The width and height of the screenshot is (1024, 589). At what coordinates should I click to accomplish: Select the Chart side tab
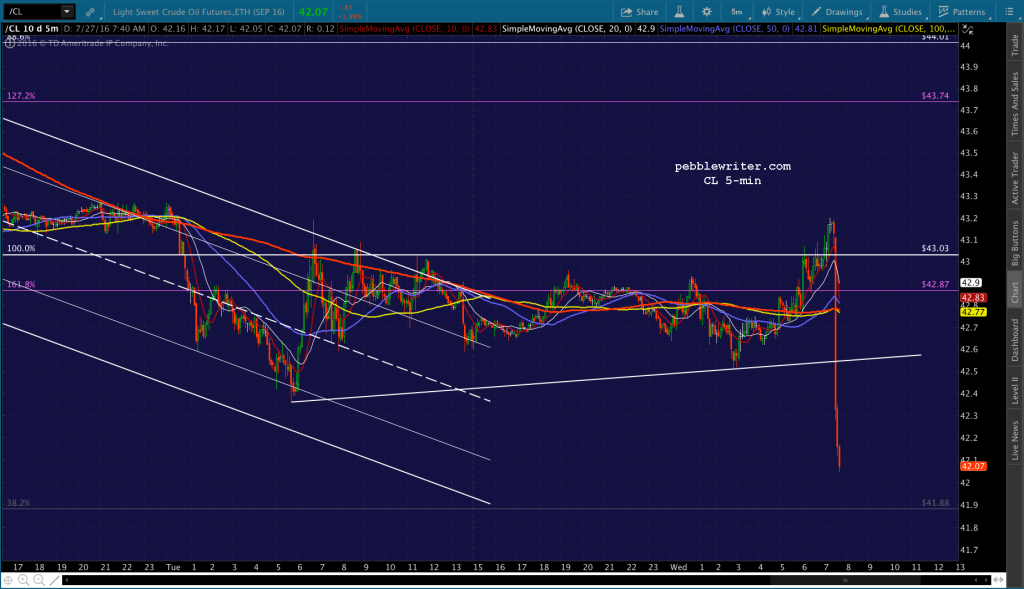(x=1015, y=292)
